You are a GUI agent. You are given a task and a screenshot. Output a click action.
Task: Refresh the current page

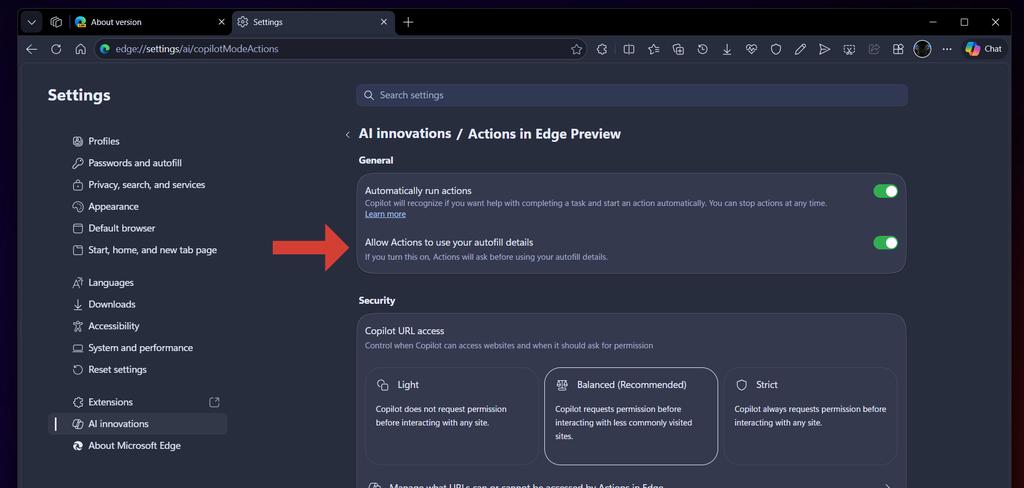(56, 49)
